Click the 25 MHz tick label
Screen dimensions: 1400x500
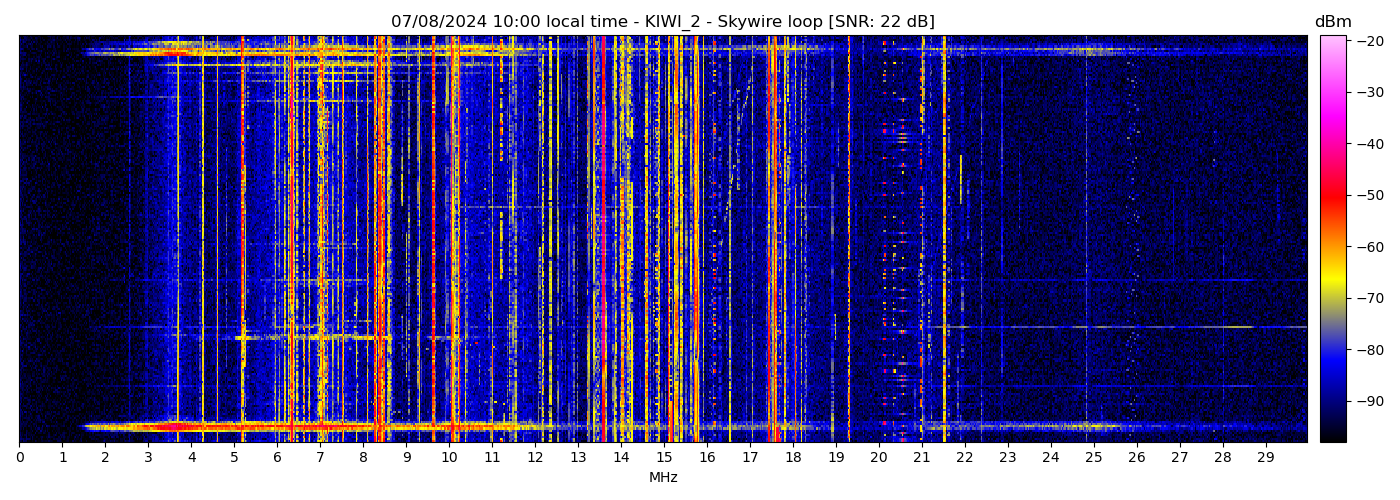pyautogui.click(x=1093, y=458)
